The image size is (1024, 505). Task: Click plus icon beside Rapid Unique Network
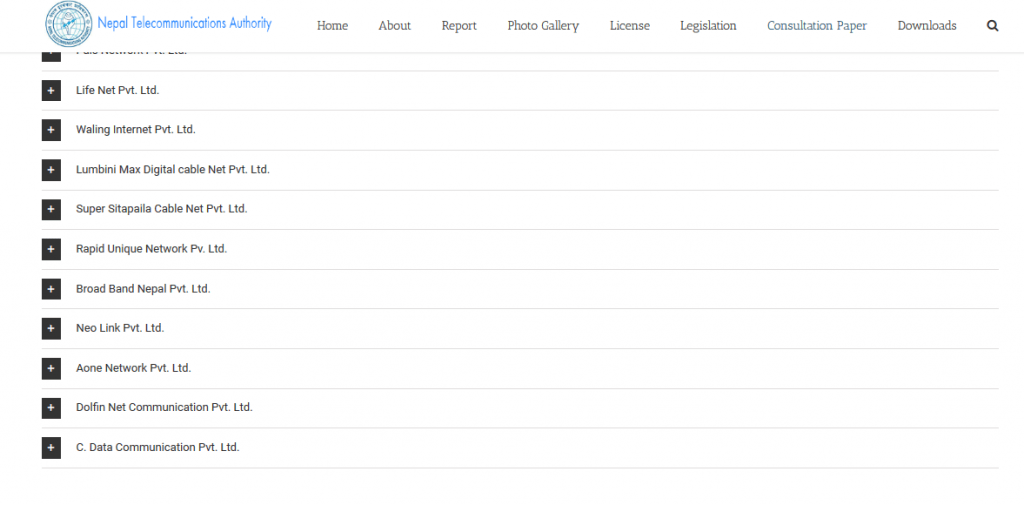point(51,249)
